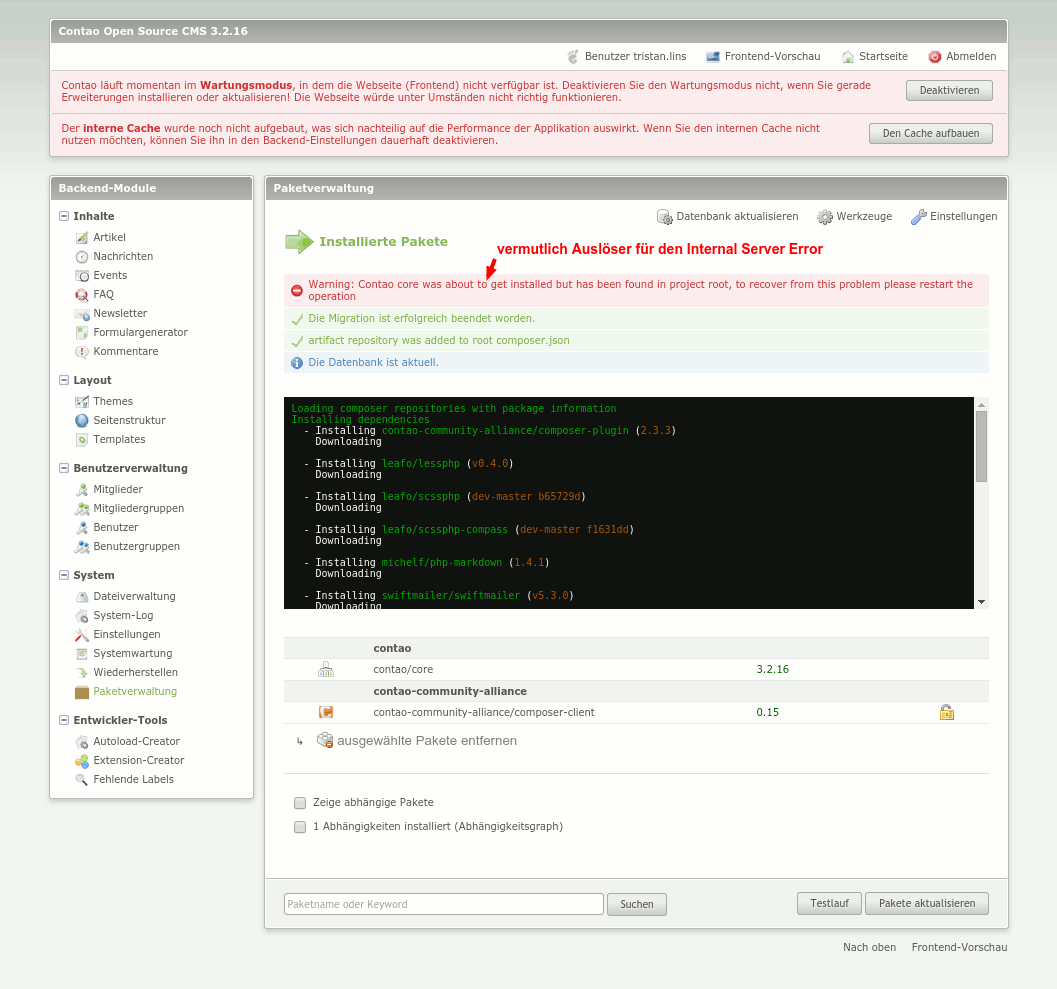The width and height of the screenshot is (1057, 989).
Task: Click the Autoload-Creator icon
Action: 82,742
